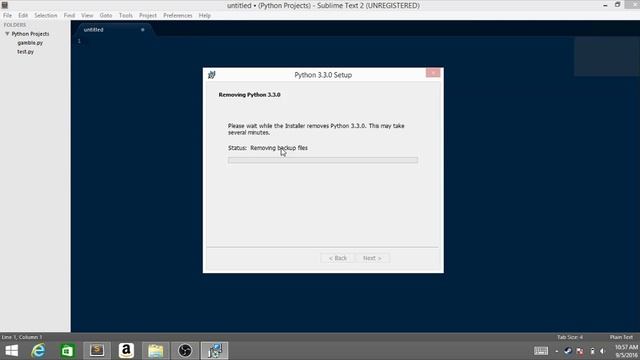Close the Python 3.3.0 Setup dialog
640x360 pixels.
tap(433, 73)
